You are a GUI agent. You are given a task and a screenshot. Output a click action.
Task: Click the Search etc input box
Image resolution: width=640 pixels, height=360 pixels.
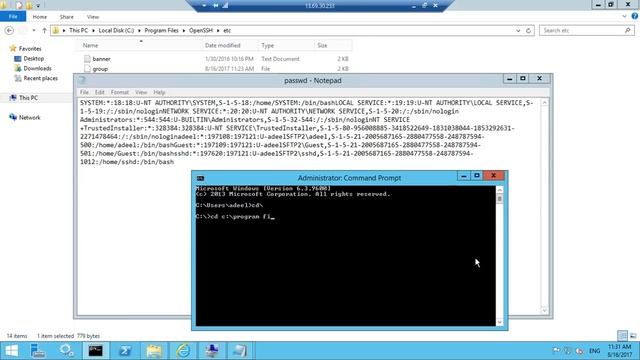[x=582, y=31]
